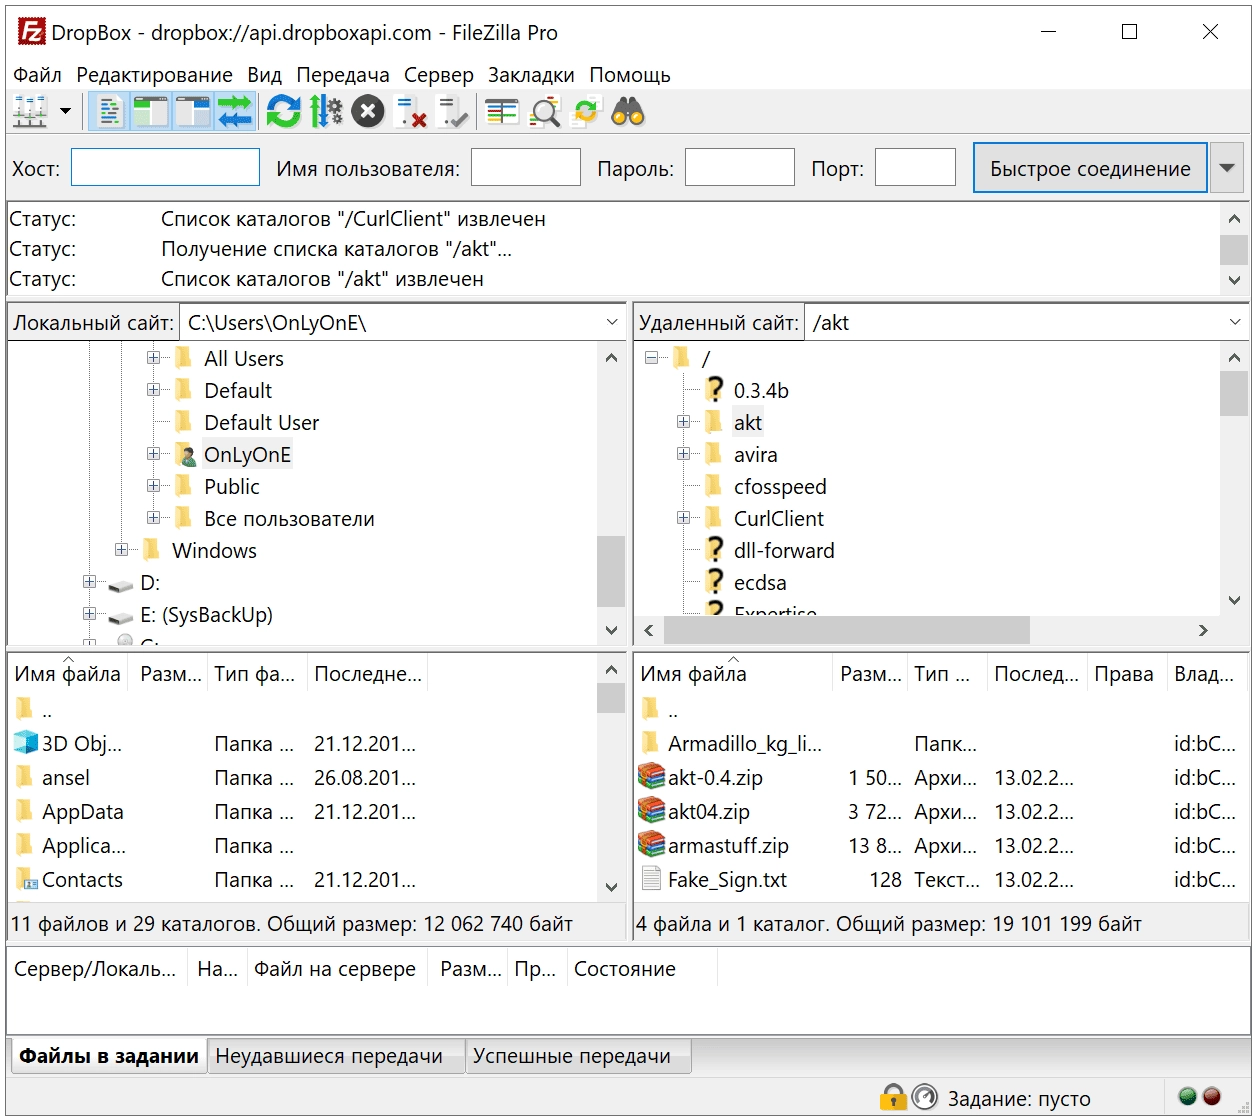Screen dimensions: 1256x1120
Task: Select the AppData folder icon
Action: (25, 811)
